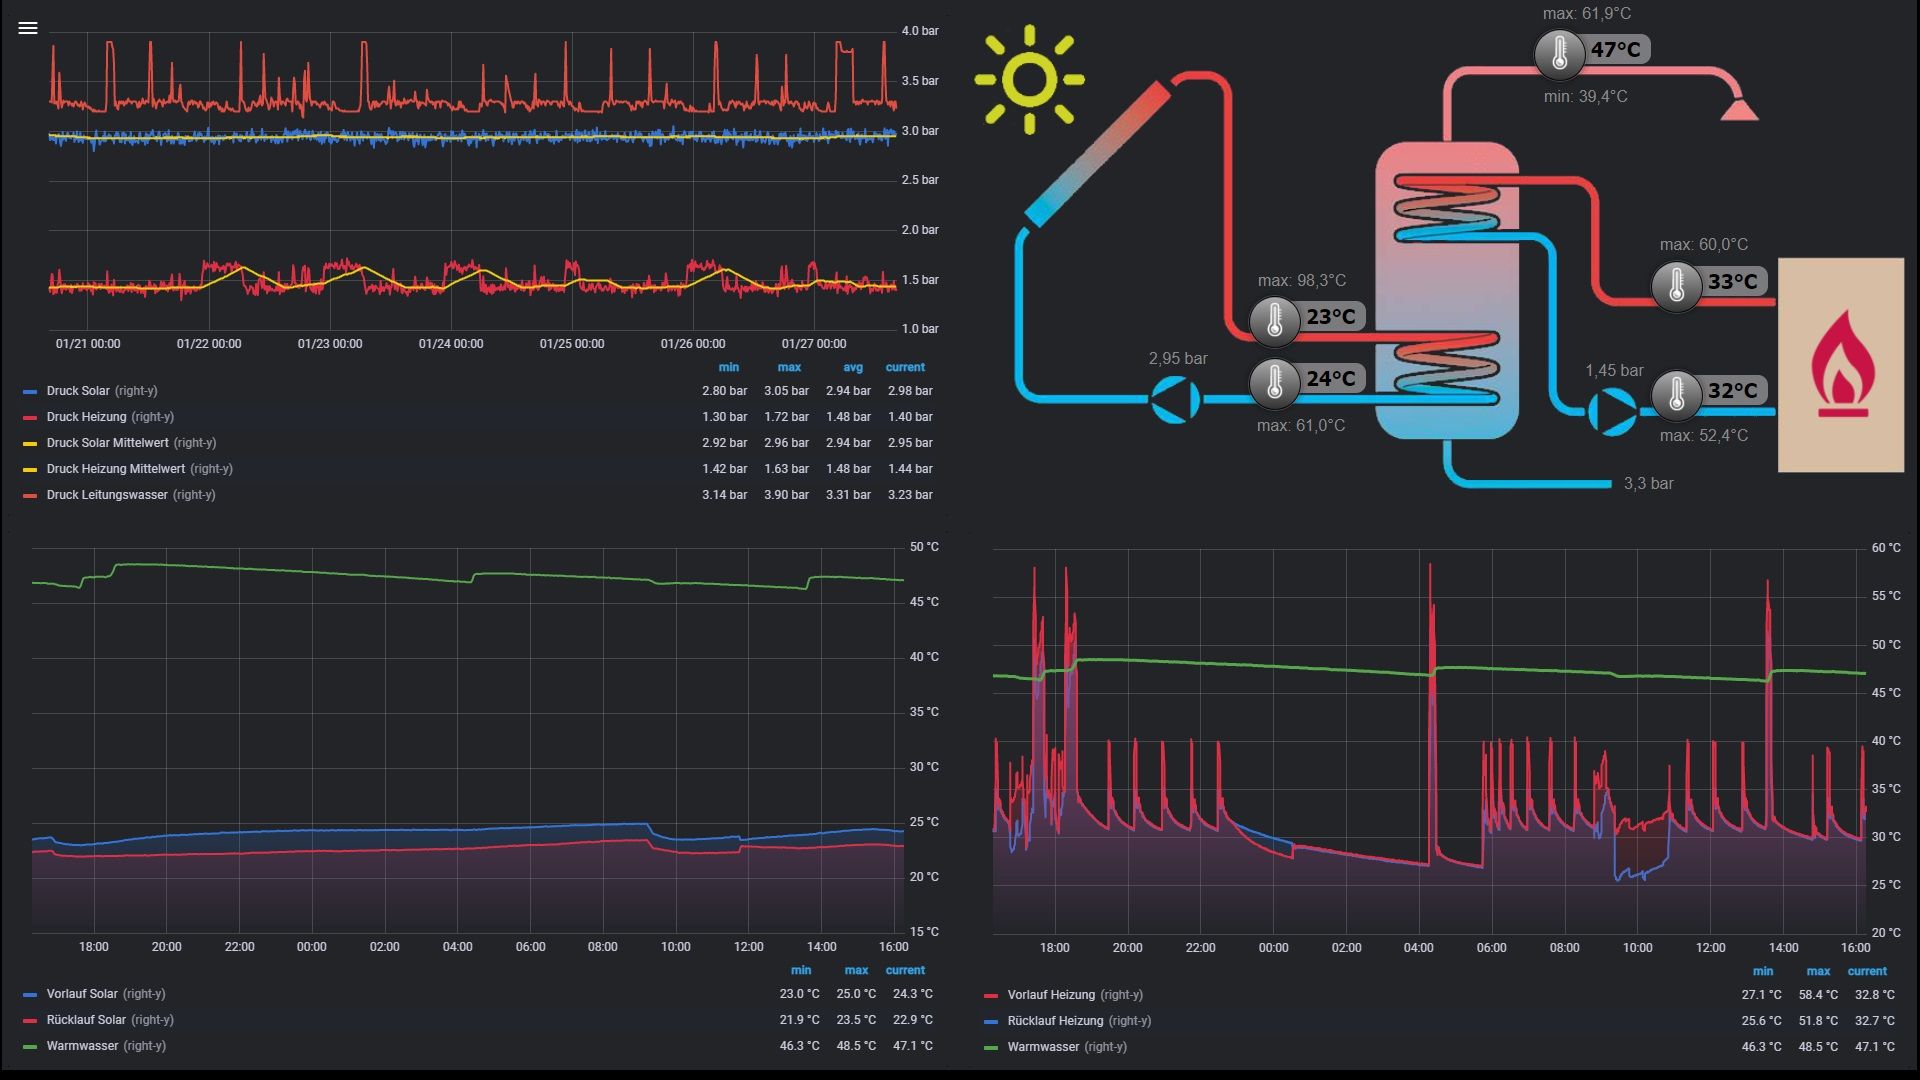Click the flame burner icon
Image resolution: width=1920 pixels, height=1080 pixels.
[x=1841, y=364]
